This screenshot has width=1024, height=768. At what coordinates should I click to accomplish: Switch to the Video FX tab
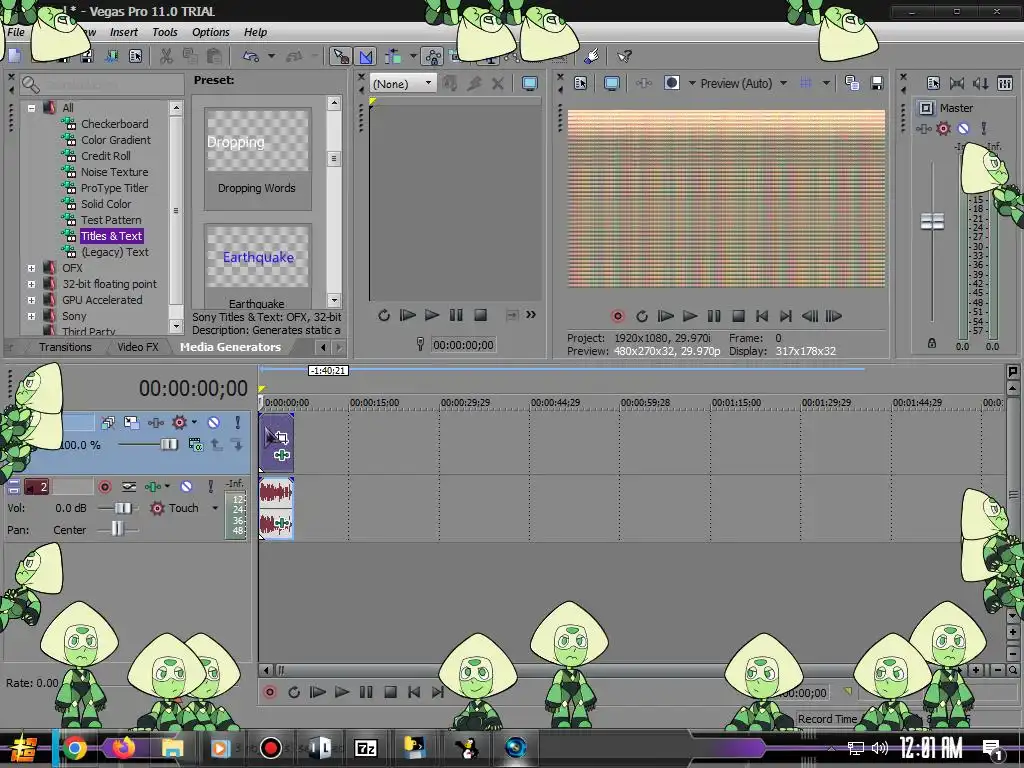point(138,347)
